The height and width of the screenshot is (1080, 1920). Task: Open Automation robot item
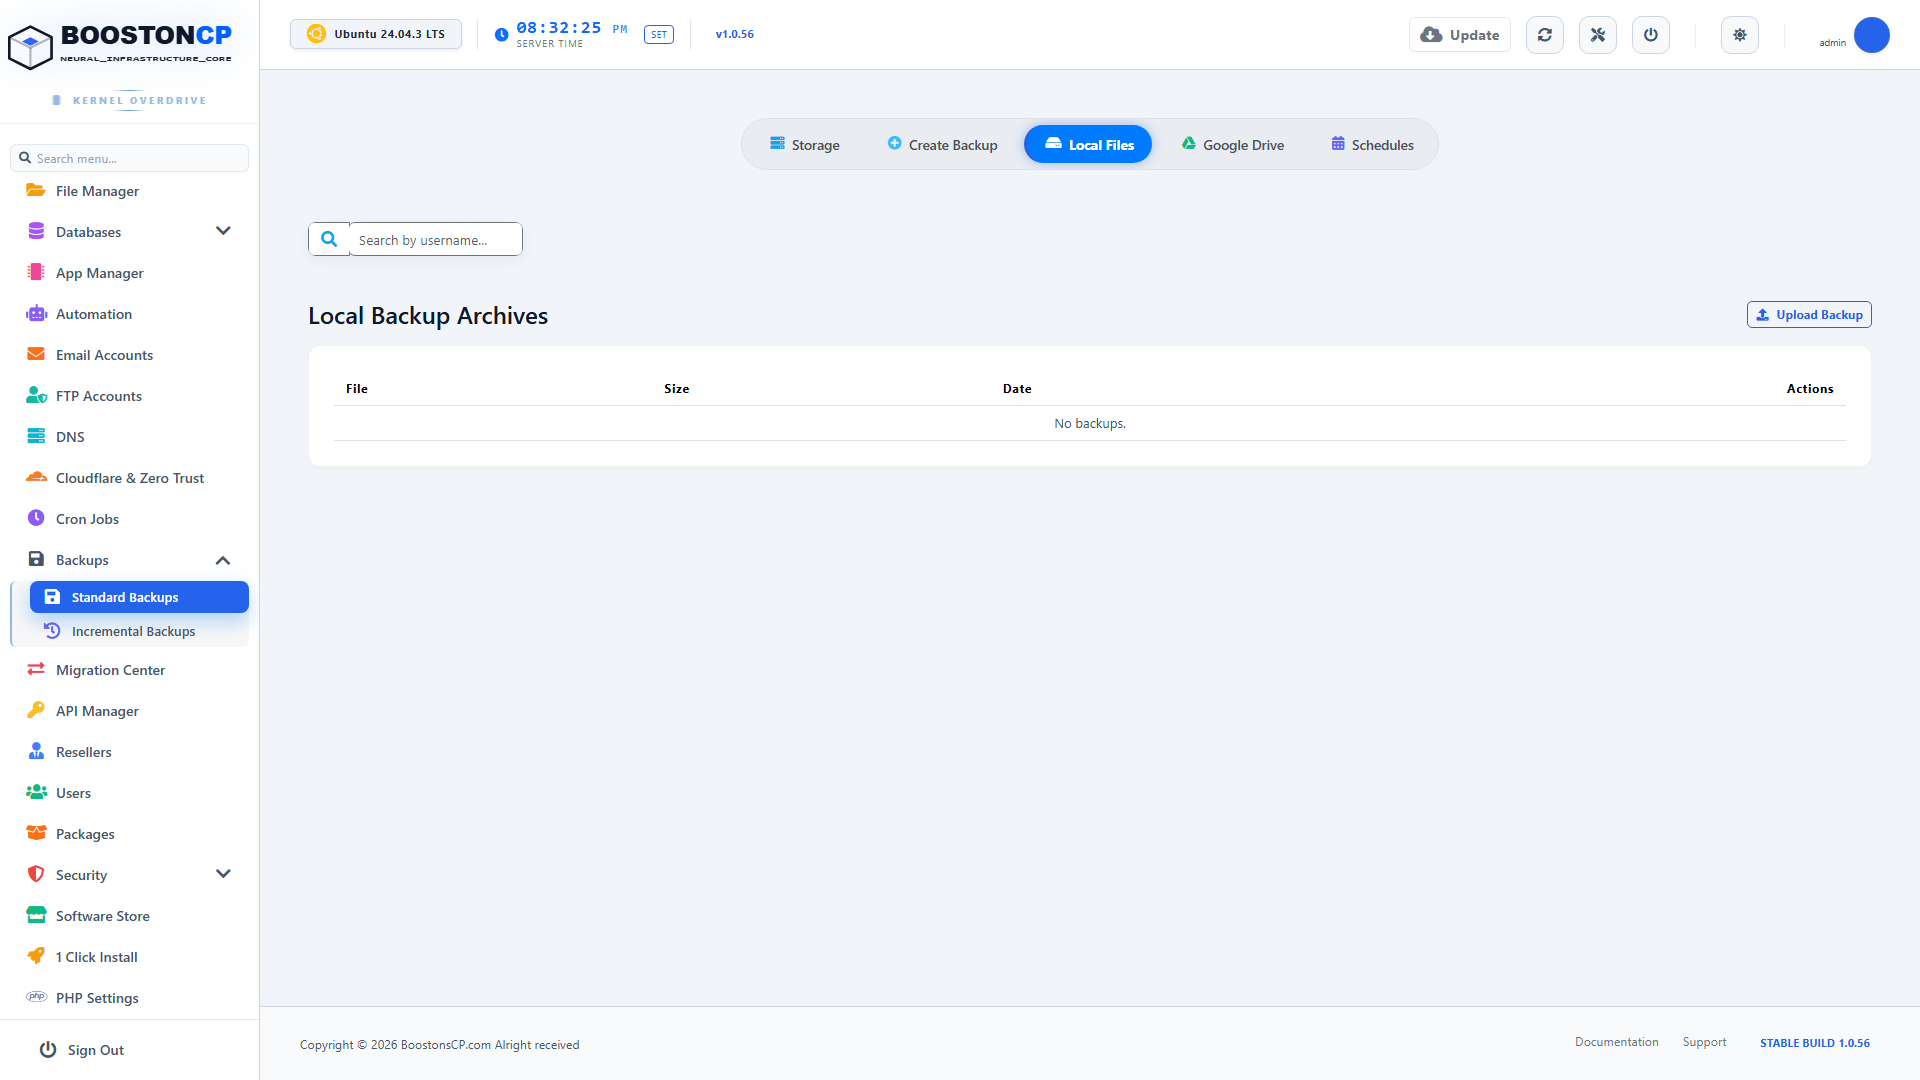(130, 314)
